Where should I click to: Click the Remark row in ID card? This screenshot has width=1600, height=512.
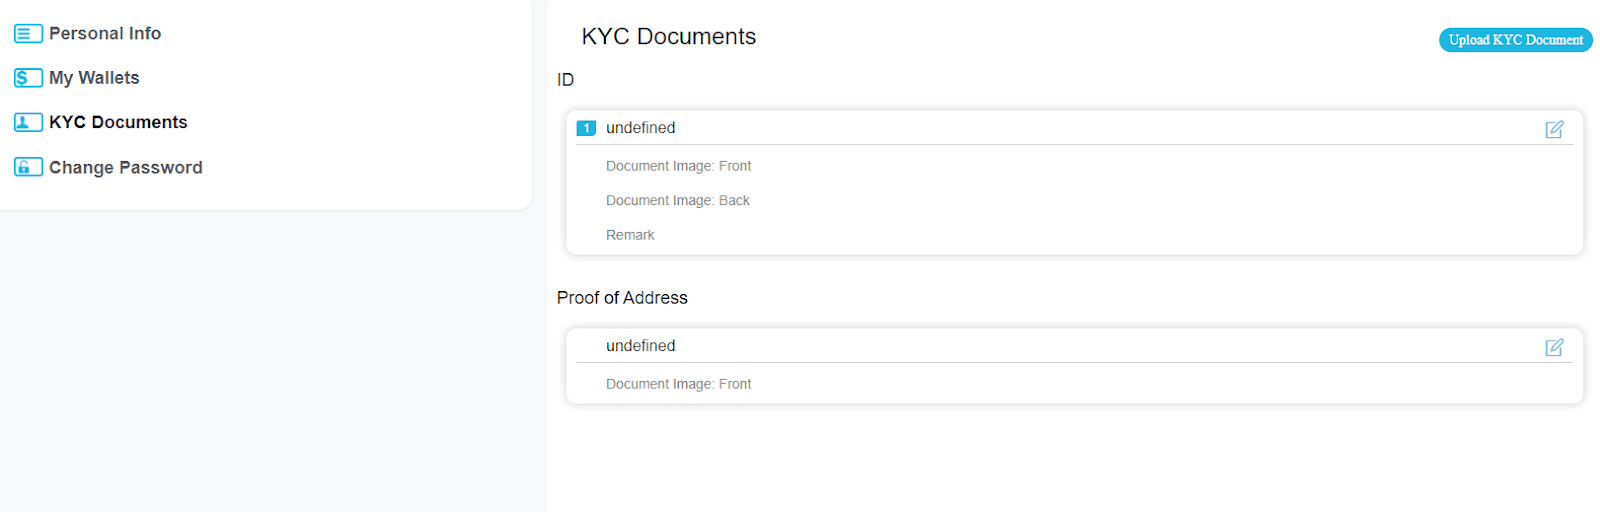click(x=630, y=235)
